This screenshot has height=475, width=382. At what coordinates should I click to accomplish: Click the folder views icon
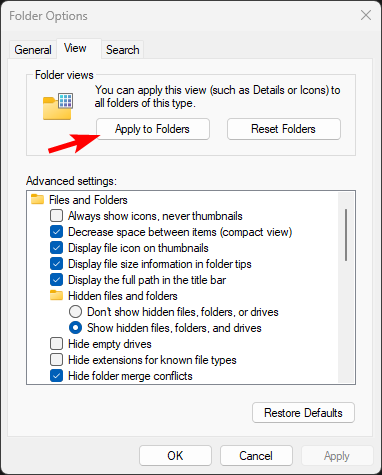[x=58, y=106]
